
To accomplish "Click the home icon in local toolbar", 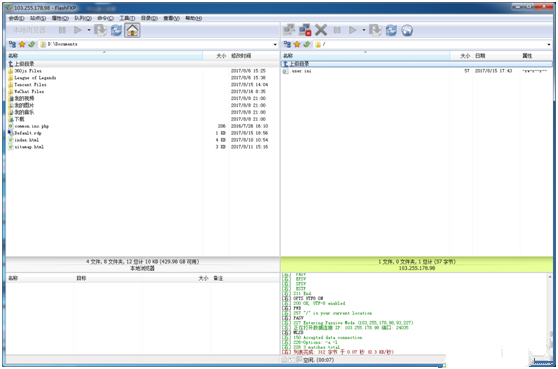I will [x=132, y=30].
